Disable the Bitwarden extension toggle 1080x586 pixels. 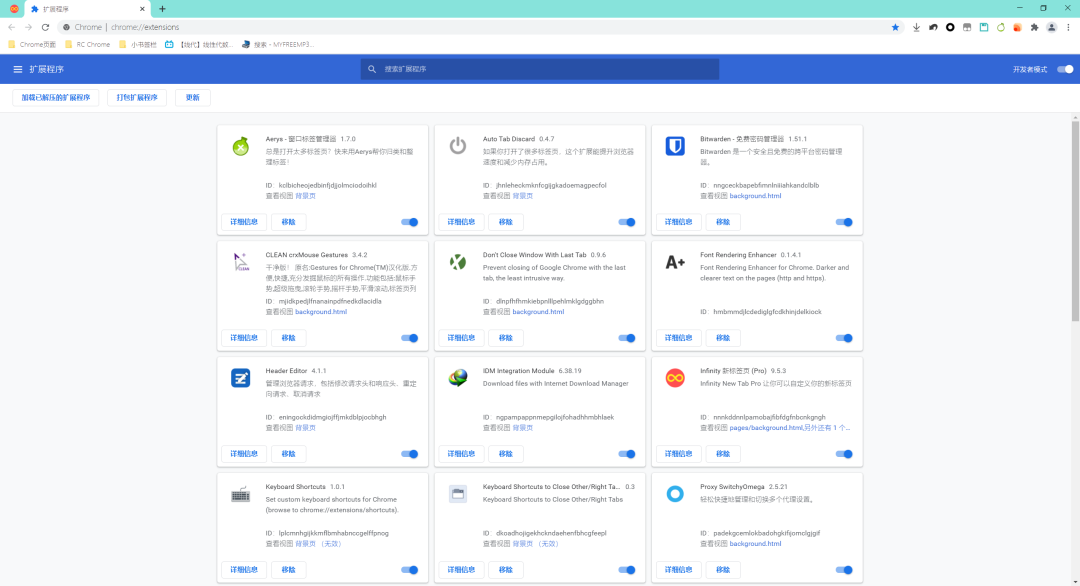tap(844, 222)
